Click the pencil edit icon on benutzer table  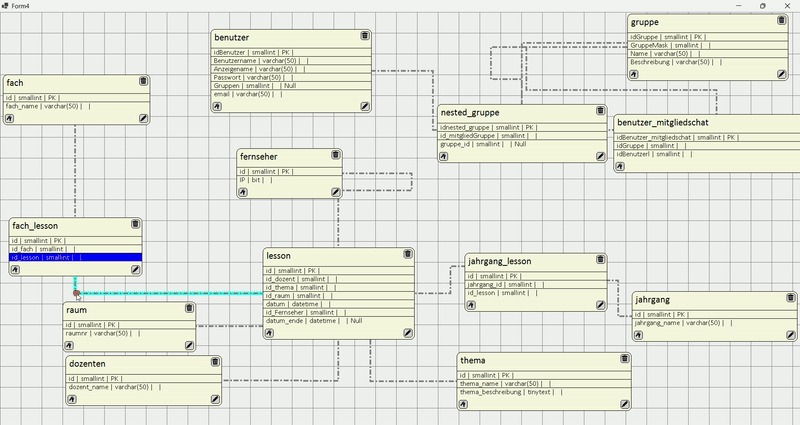point(364,105)
